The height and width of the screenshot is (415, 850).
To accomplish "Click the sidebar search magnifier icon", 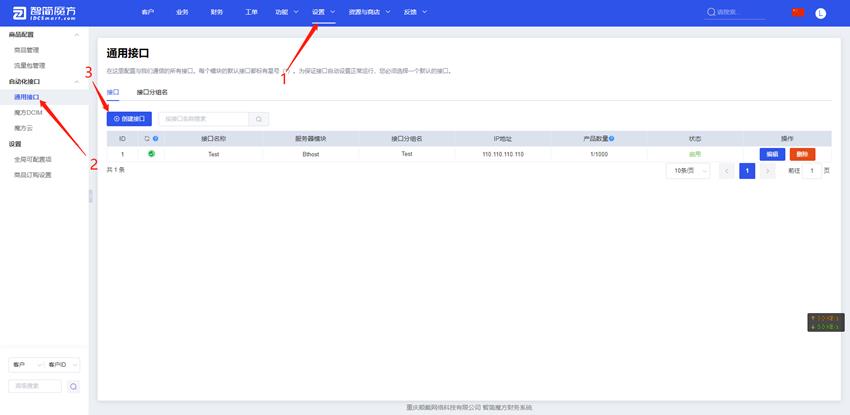I will [x=73, y=386].
